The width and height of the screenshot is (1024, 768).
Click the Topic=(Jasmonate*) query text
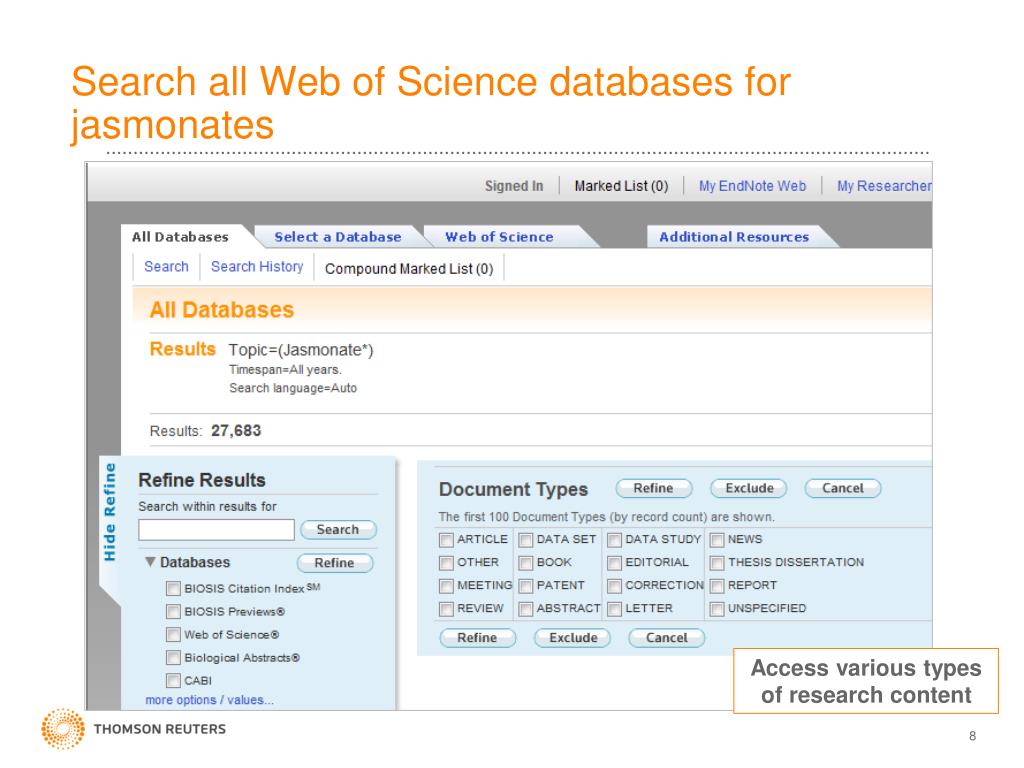pos(300,350)
